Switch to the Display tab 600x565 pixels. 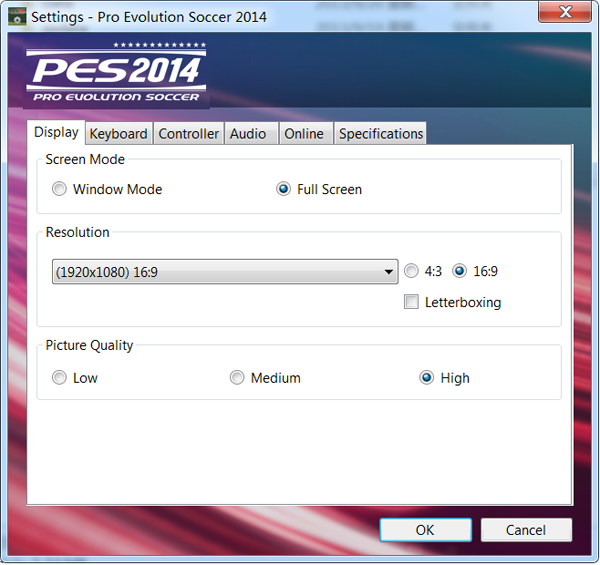coord(56,132)
